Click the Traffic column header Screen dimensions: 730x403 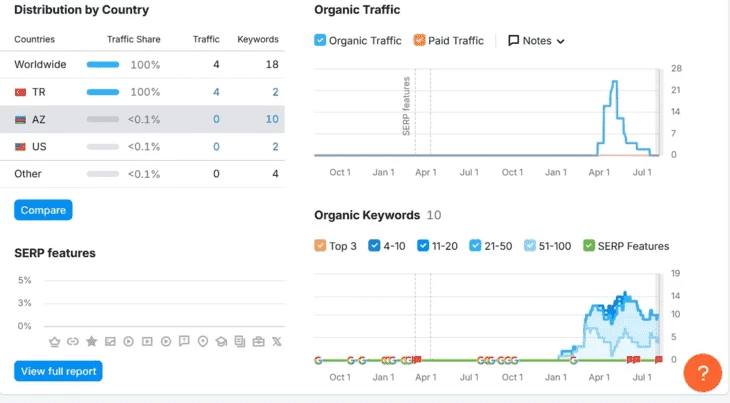pyautogui.click(x=206, y=40)
